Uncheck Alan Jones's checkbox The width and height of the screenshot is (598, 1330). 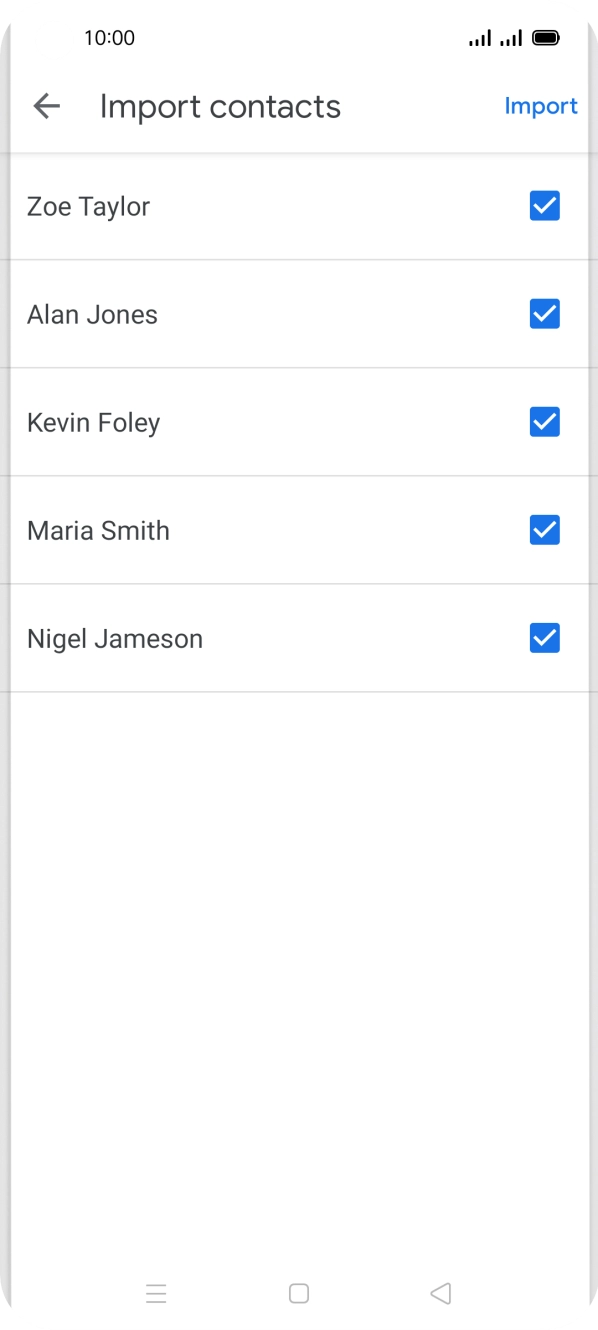[x=544, y=314]
